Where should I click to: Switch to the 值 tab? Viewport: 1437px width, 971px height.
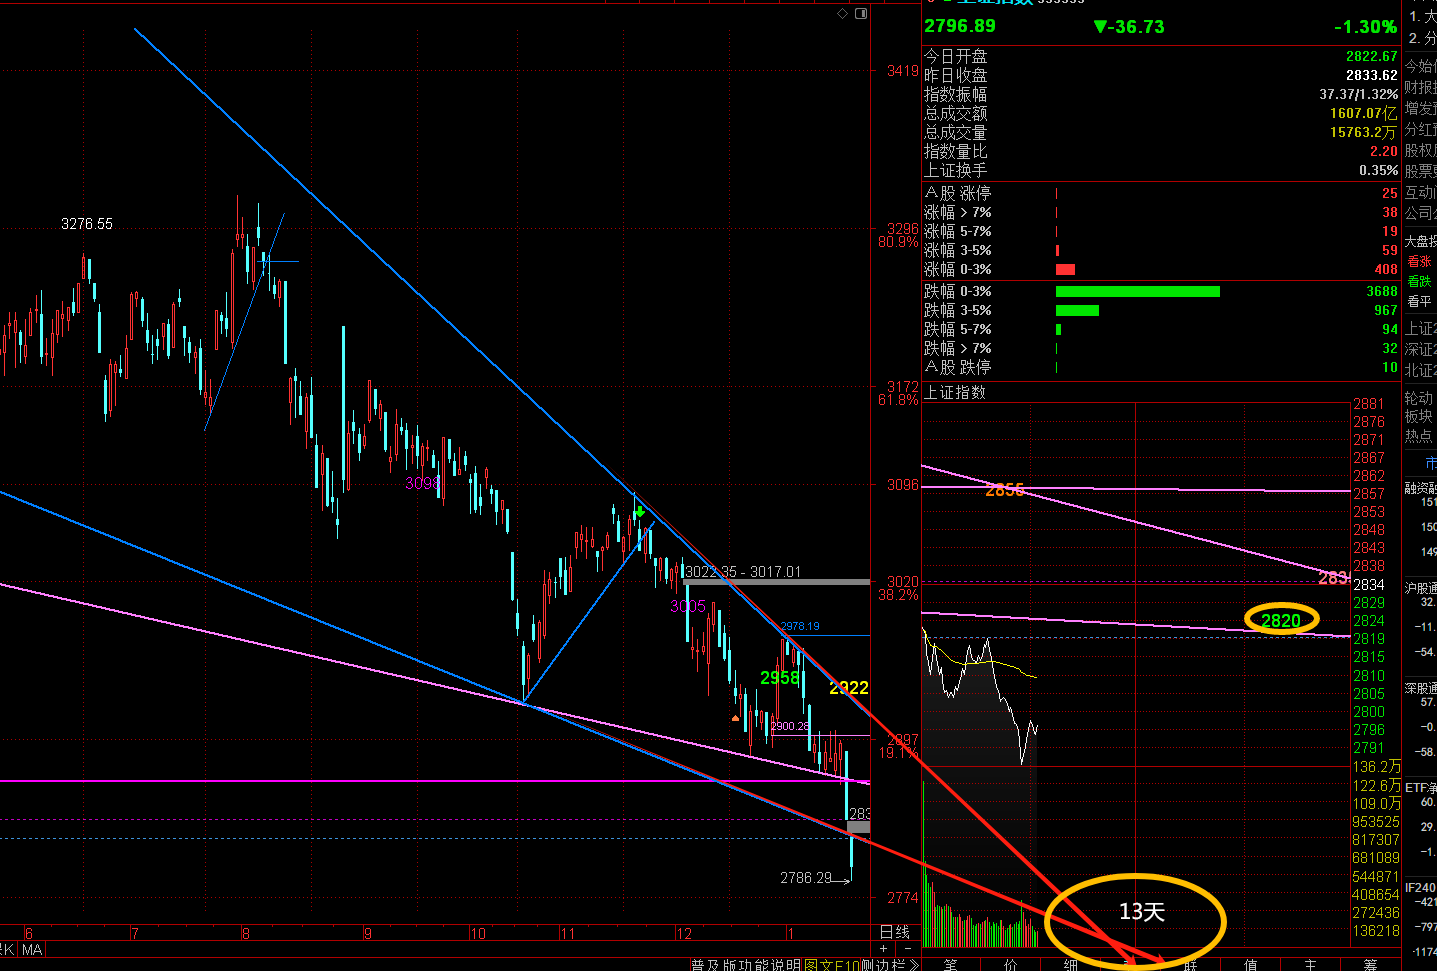point(1251,964)
